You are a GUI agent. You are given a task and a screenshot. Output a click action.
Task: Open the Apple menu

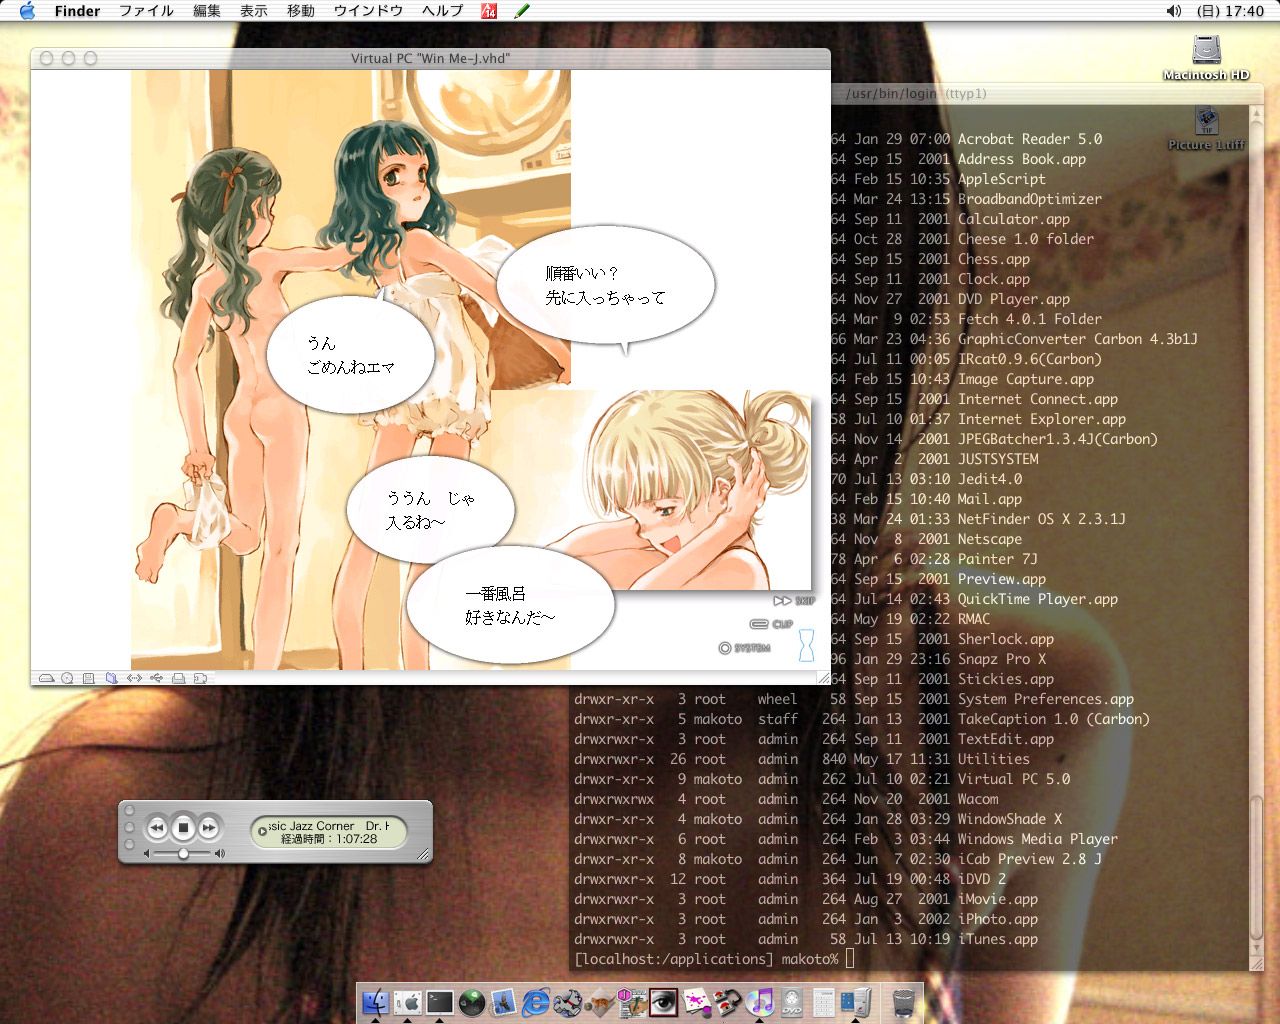[x=27, y=11]
